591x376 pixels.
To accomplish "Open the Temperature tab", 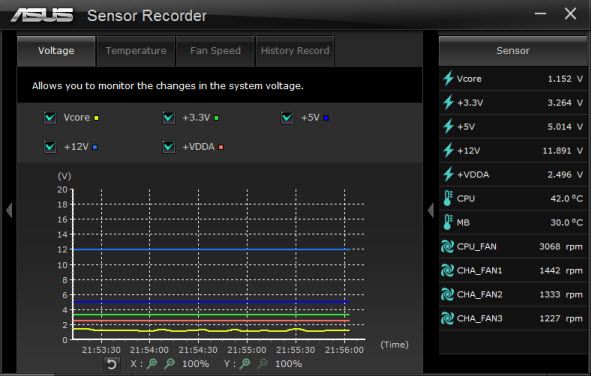I will 136,51.
